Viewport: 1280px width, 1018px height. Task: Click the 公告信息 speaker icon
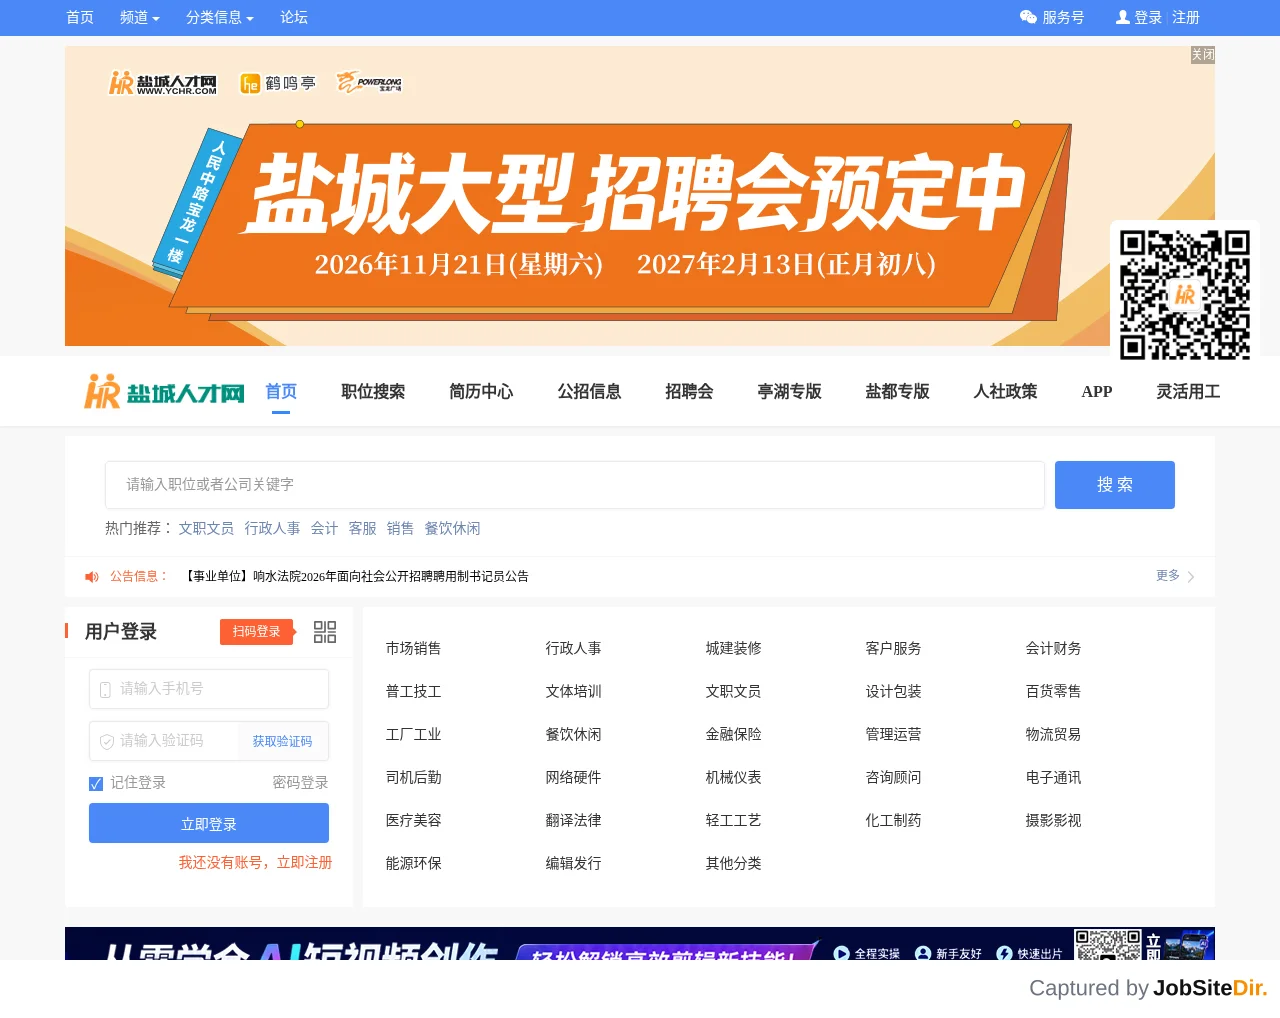tap(92, 577)
